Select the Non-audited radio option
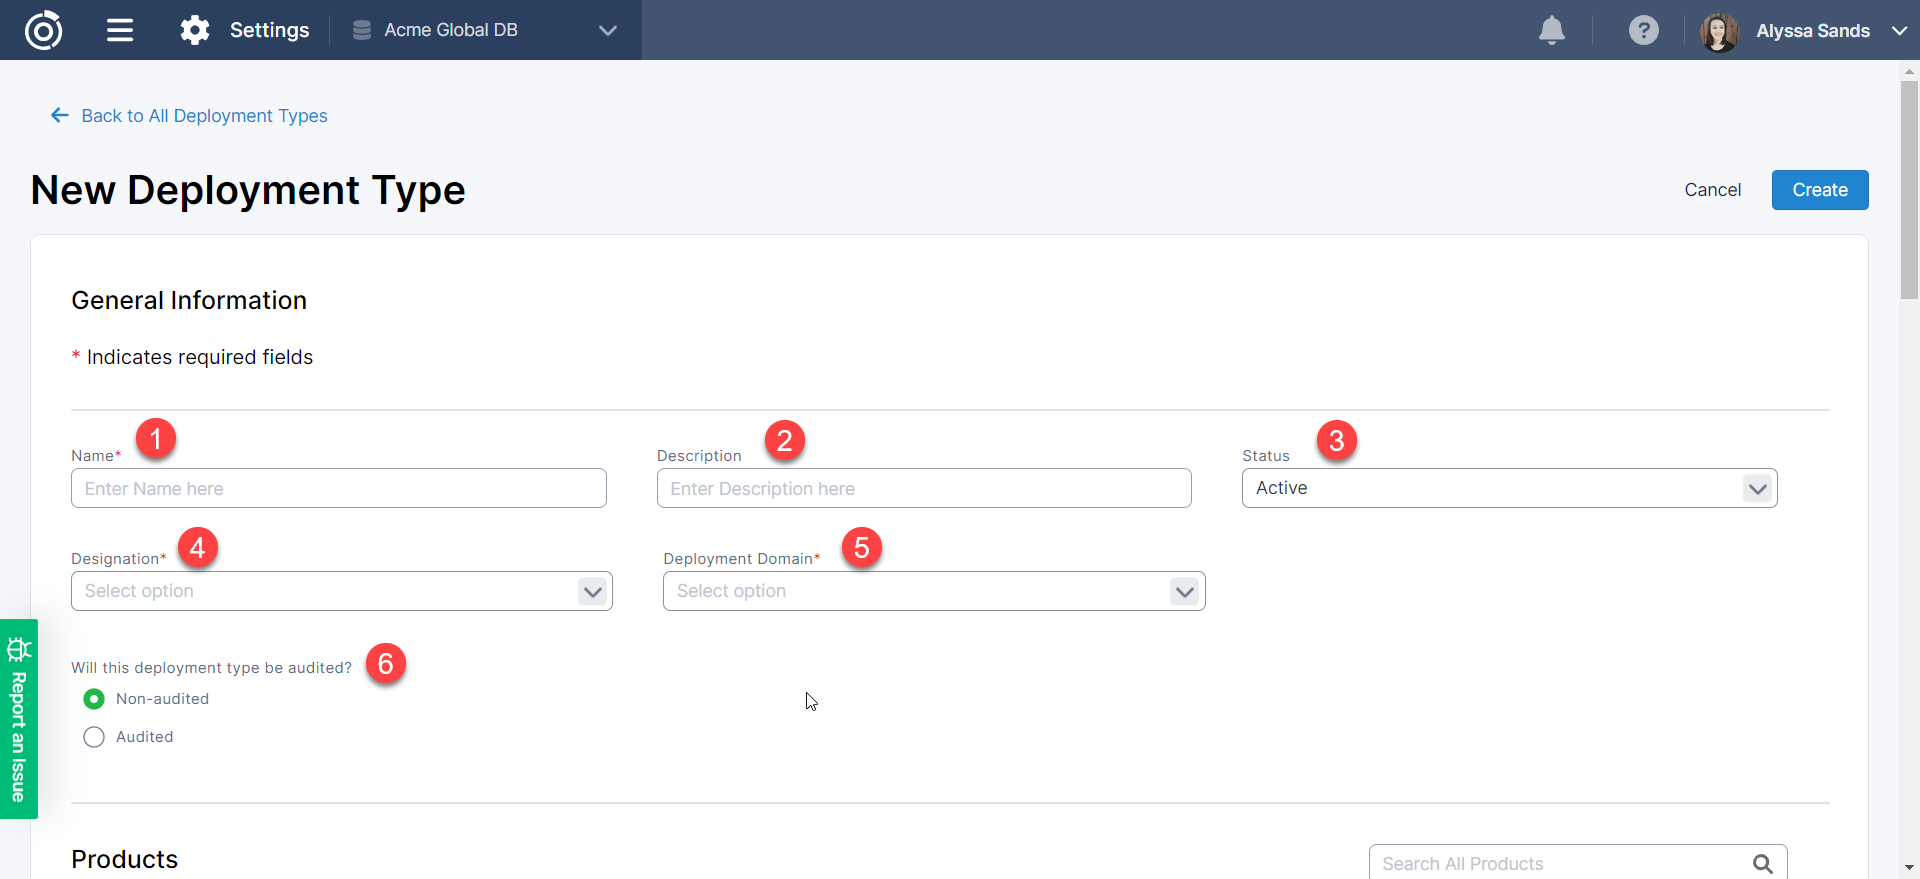The image size is (1920, 879). [94, 699]
